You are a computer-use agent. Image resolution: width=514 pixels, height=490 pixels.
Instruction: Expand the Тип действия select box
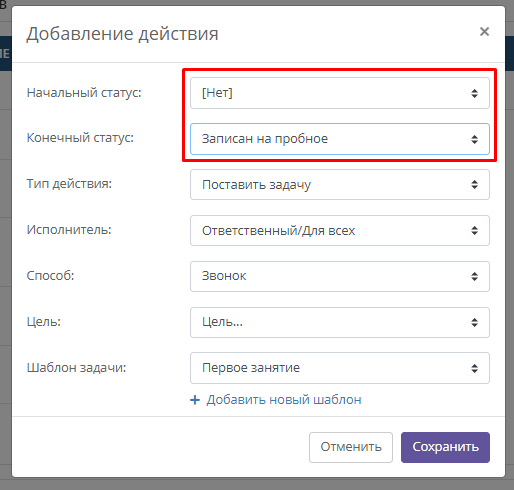coord(340,185)
